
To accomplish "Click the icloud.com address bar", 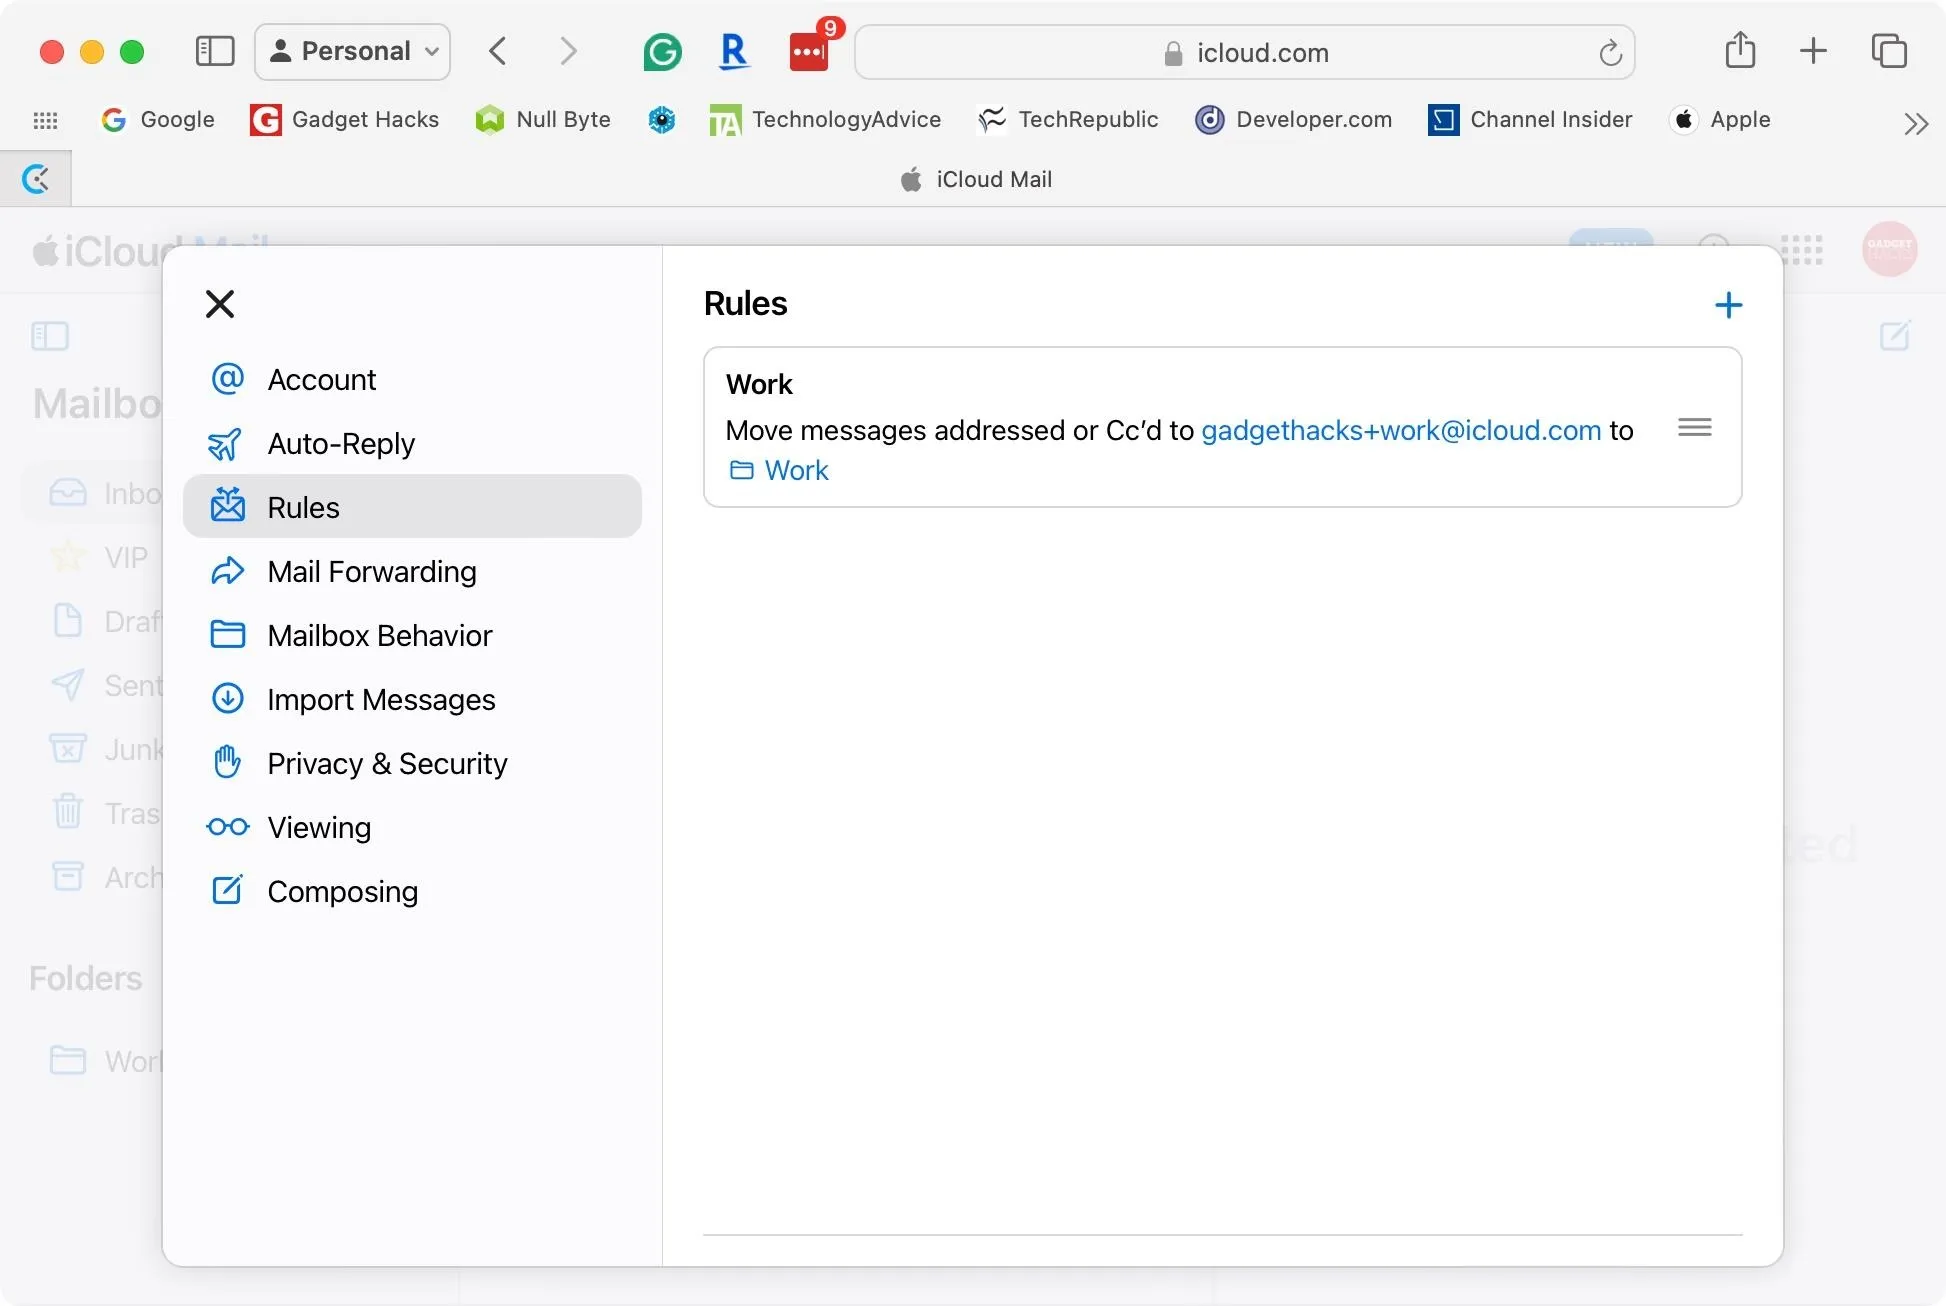I will (1245, 52).
